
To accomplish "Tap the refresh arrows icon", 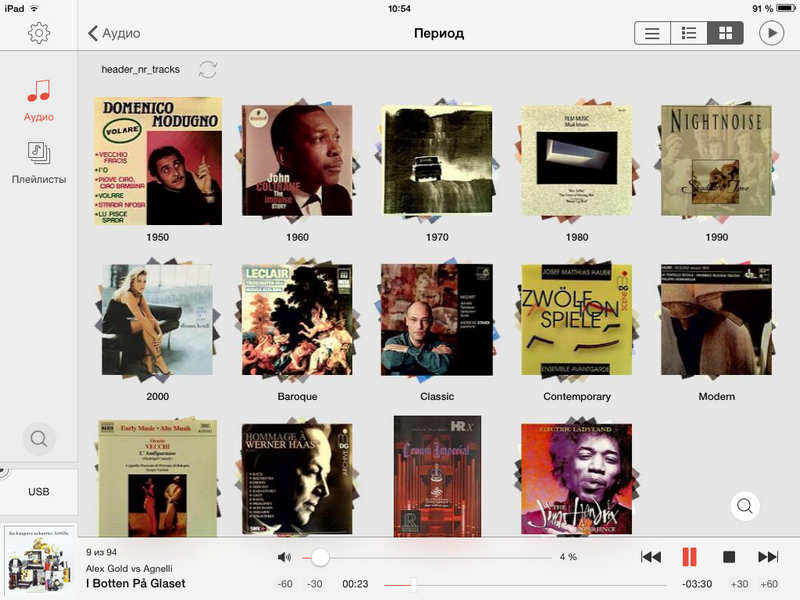I will point(208,69).
